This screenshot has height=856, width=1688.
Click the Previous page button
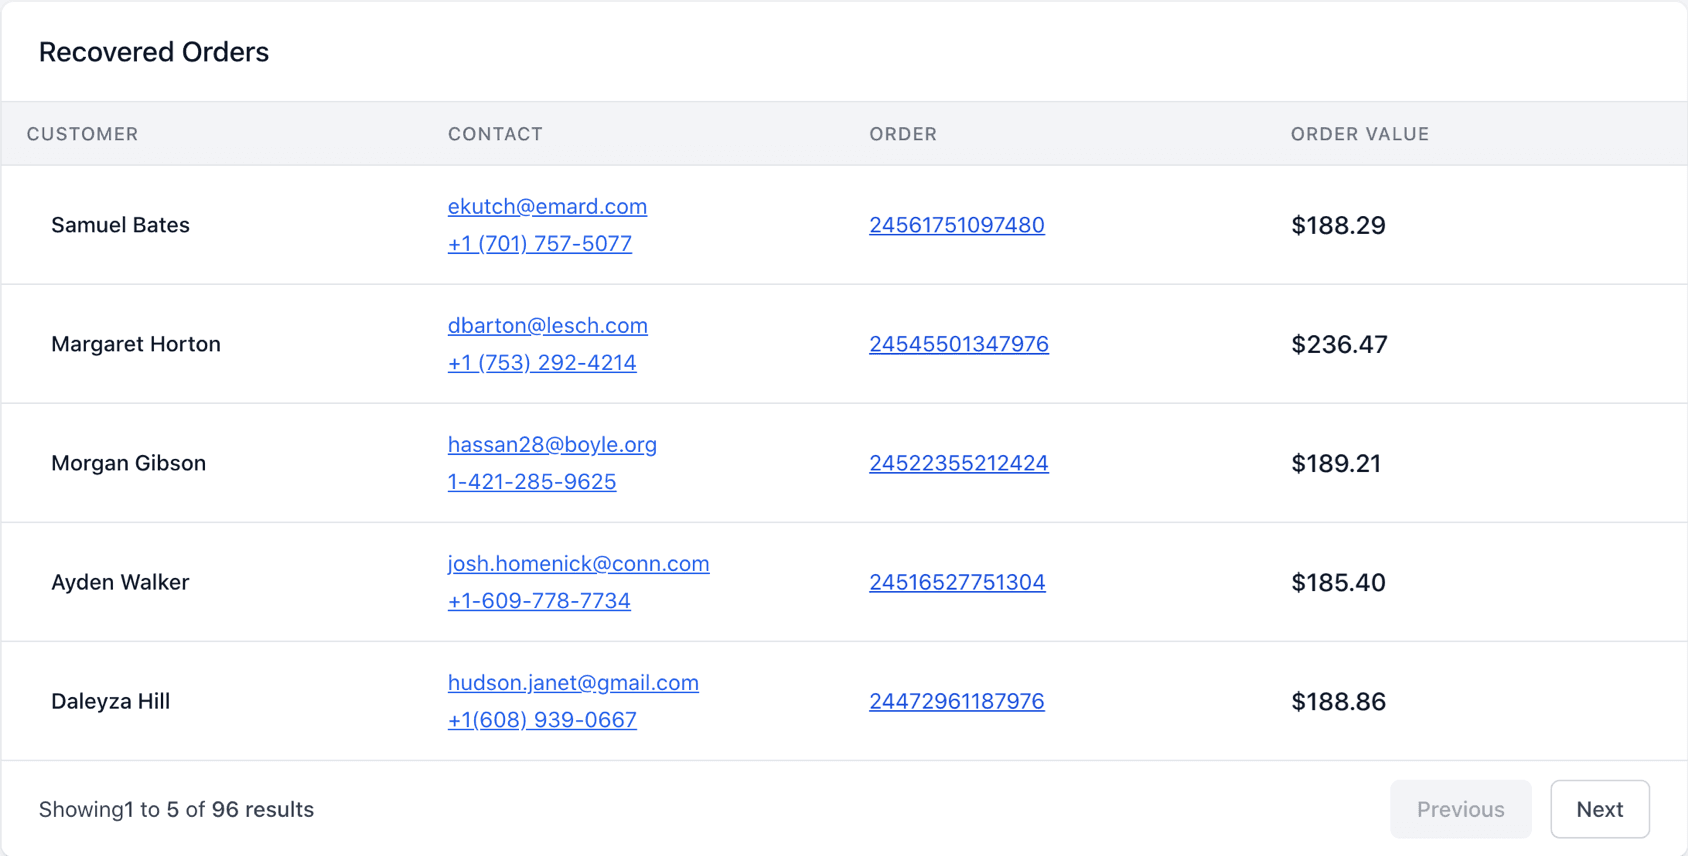coord(1460,809)
